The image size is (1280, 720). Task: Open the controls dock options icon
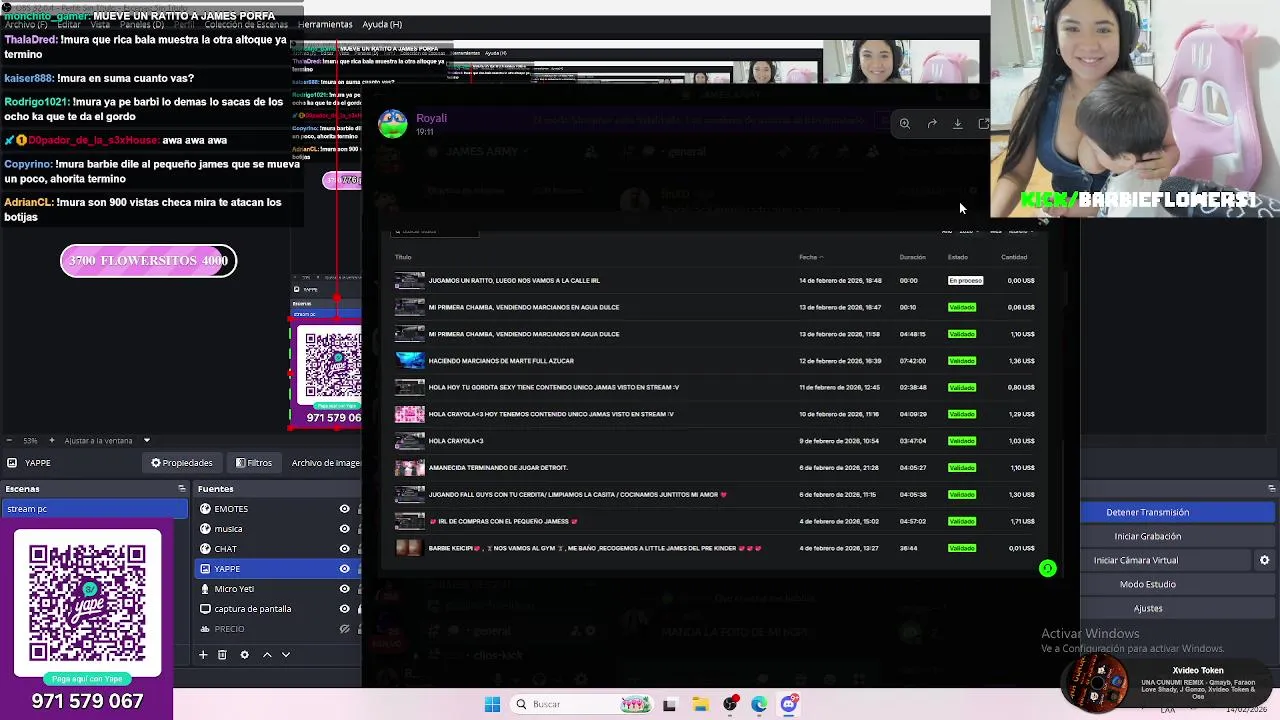pyautogui.click(x=1271, y=489)
